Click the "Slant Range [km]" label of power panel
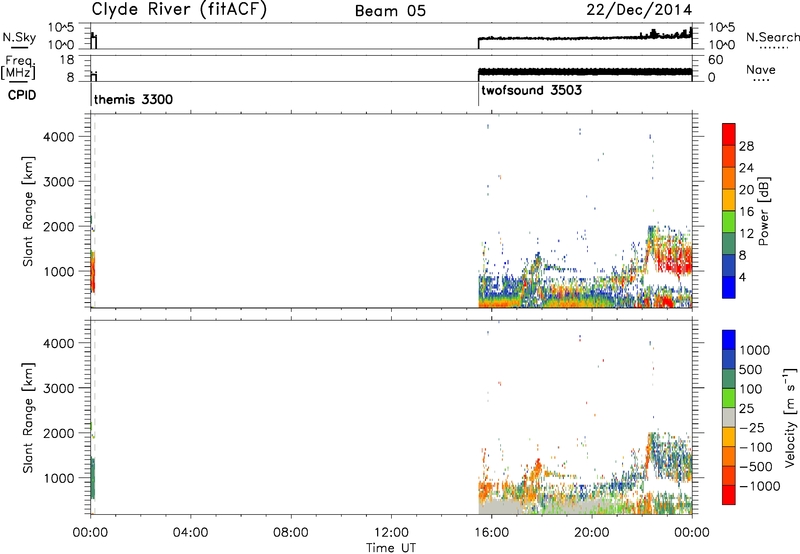The width and height of the screenshot is (800, 554). tap(28, 211)
